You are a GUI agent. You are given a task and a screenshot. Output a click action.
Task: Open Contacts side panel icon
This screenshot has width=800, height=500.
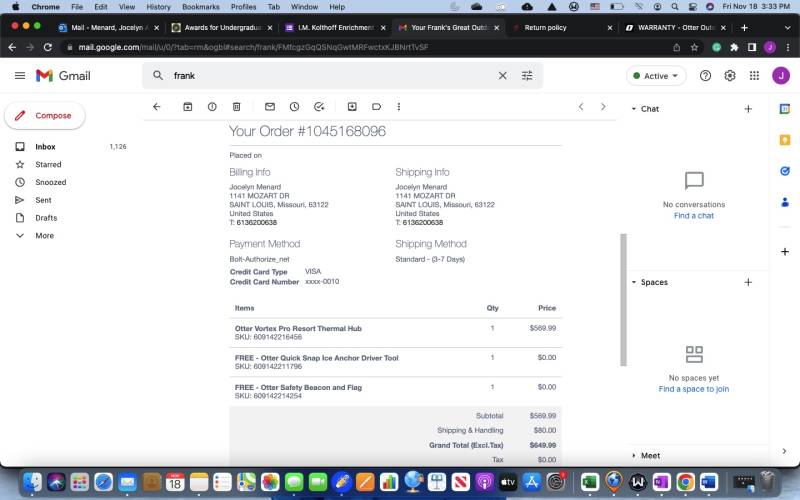point(785,203)
